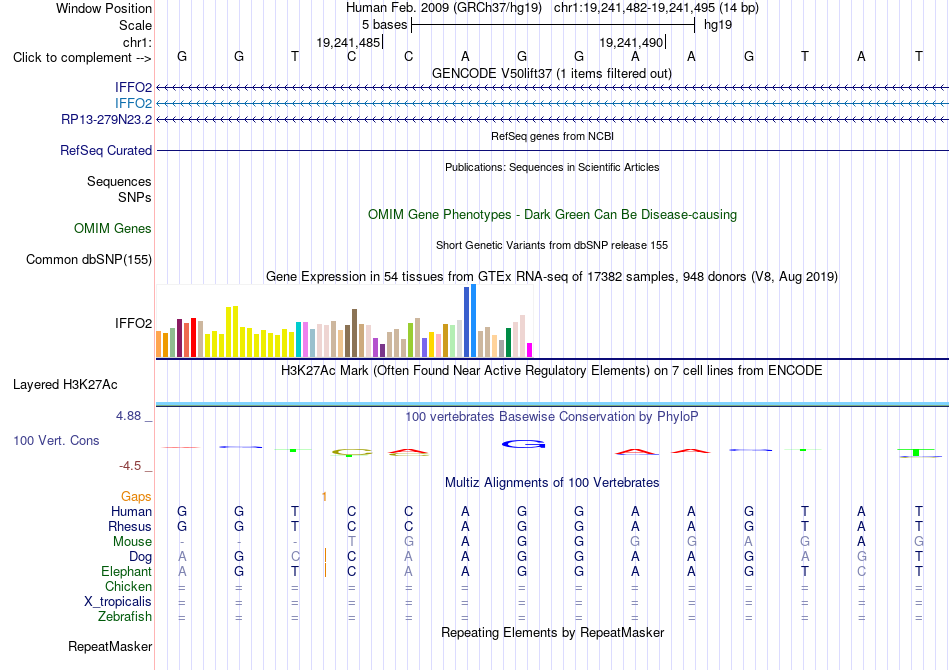The width and height of the screenshot is (950, 670).
Task: Click the 19,241,490 position marker
Action: 631,42
